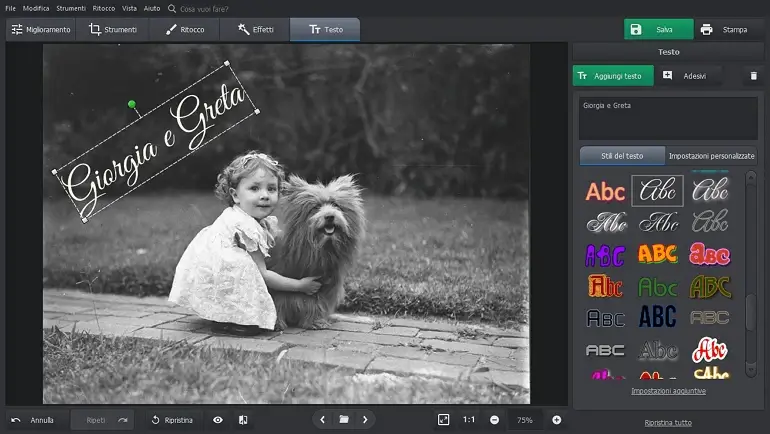Click the Stampa print button

point(726,29)
